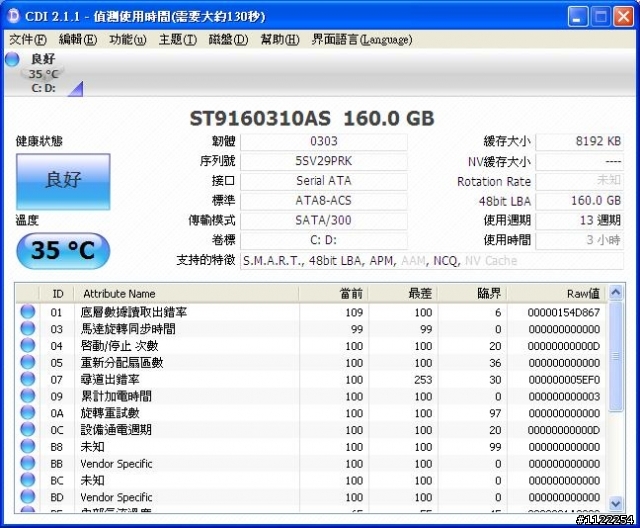
Task: Open the 磁盤(D) menu
Action: coord(228,40)
